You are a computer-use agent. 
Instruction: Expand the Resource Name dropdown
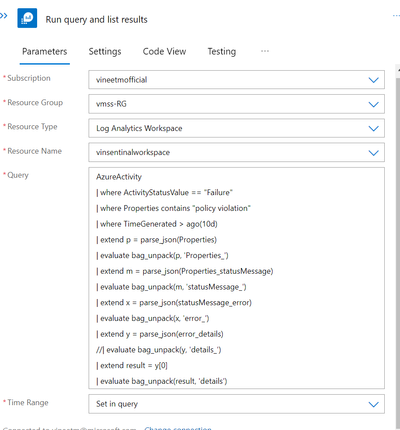tap(236, 153)
